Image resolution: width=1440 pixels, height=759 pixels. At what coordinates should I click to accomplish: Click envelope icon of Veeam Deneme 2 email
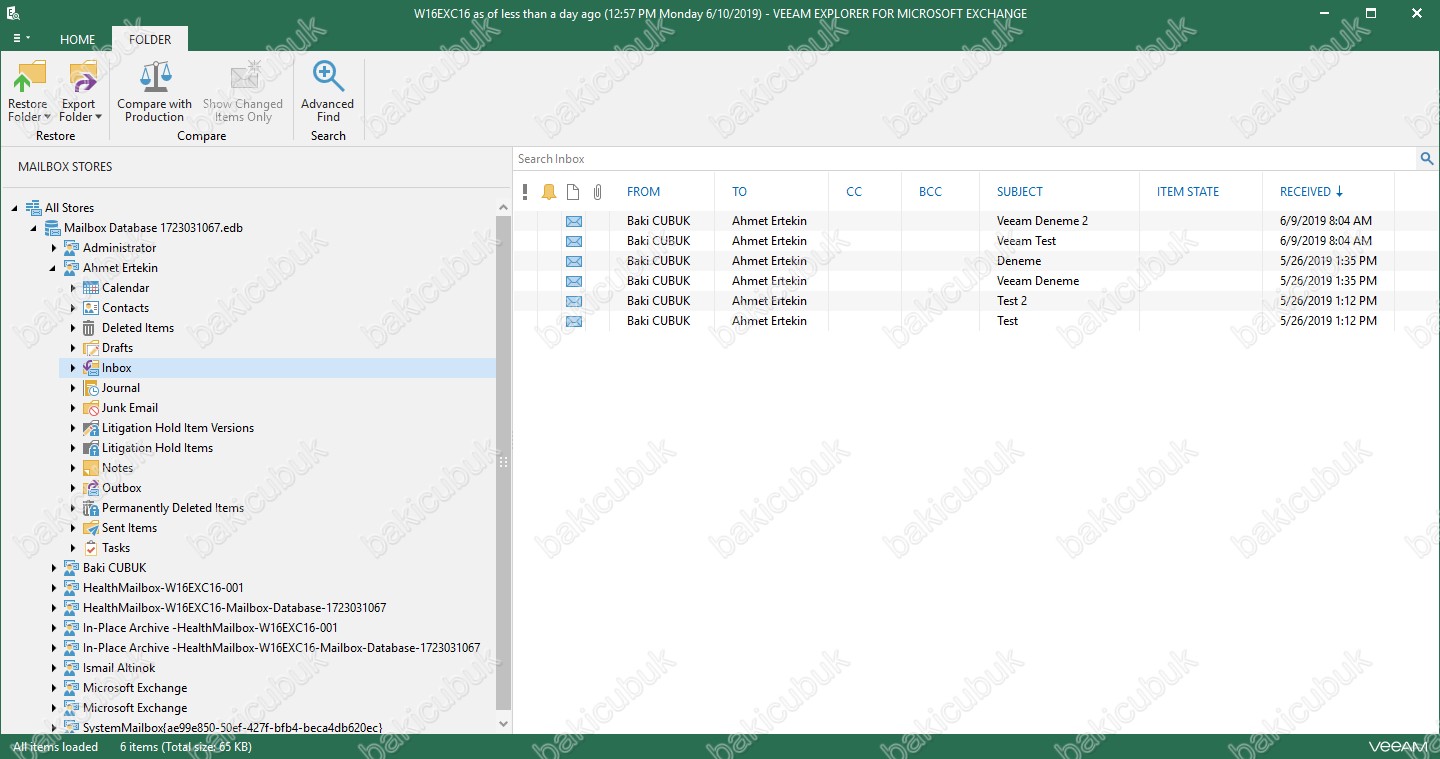point(574,221)
